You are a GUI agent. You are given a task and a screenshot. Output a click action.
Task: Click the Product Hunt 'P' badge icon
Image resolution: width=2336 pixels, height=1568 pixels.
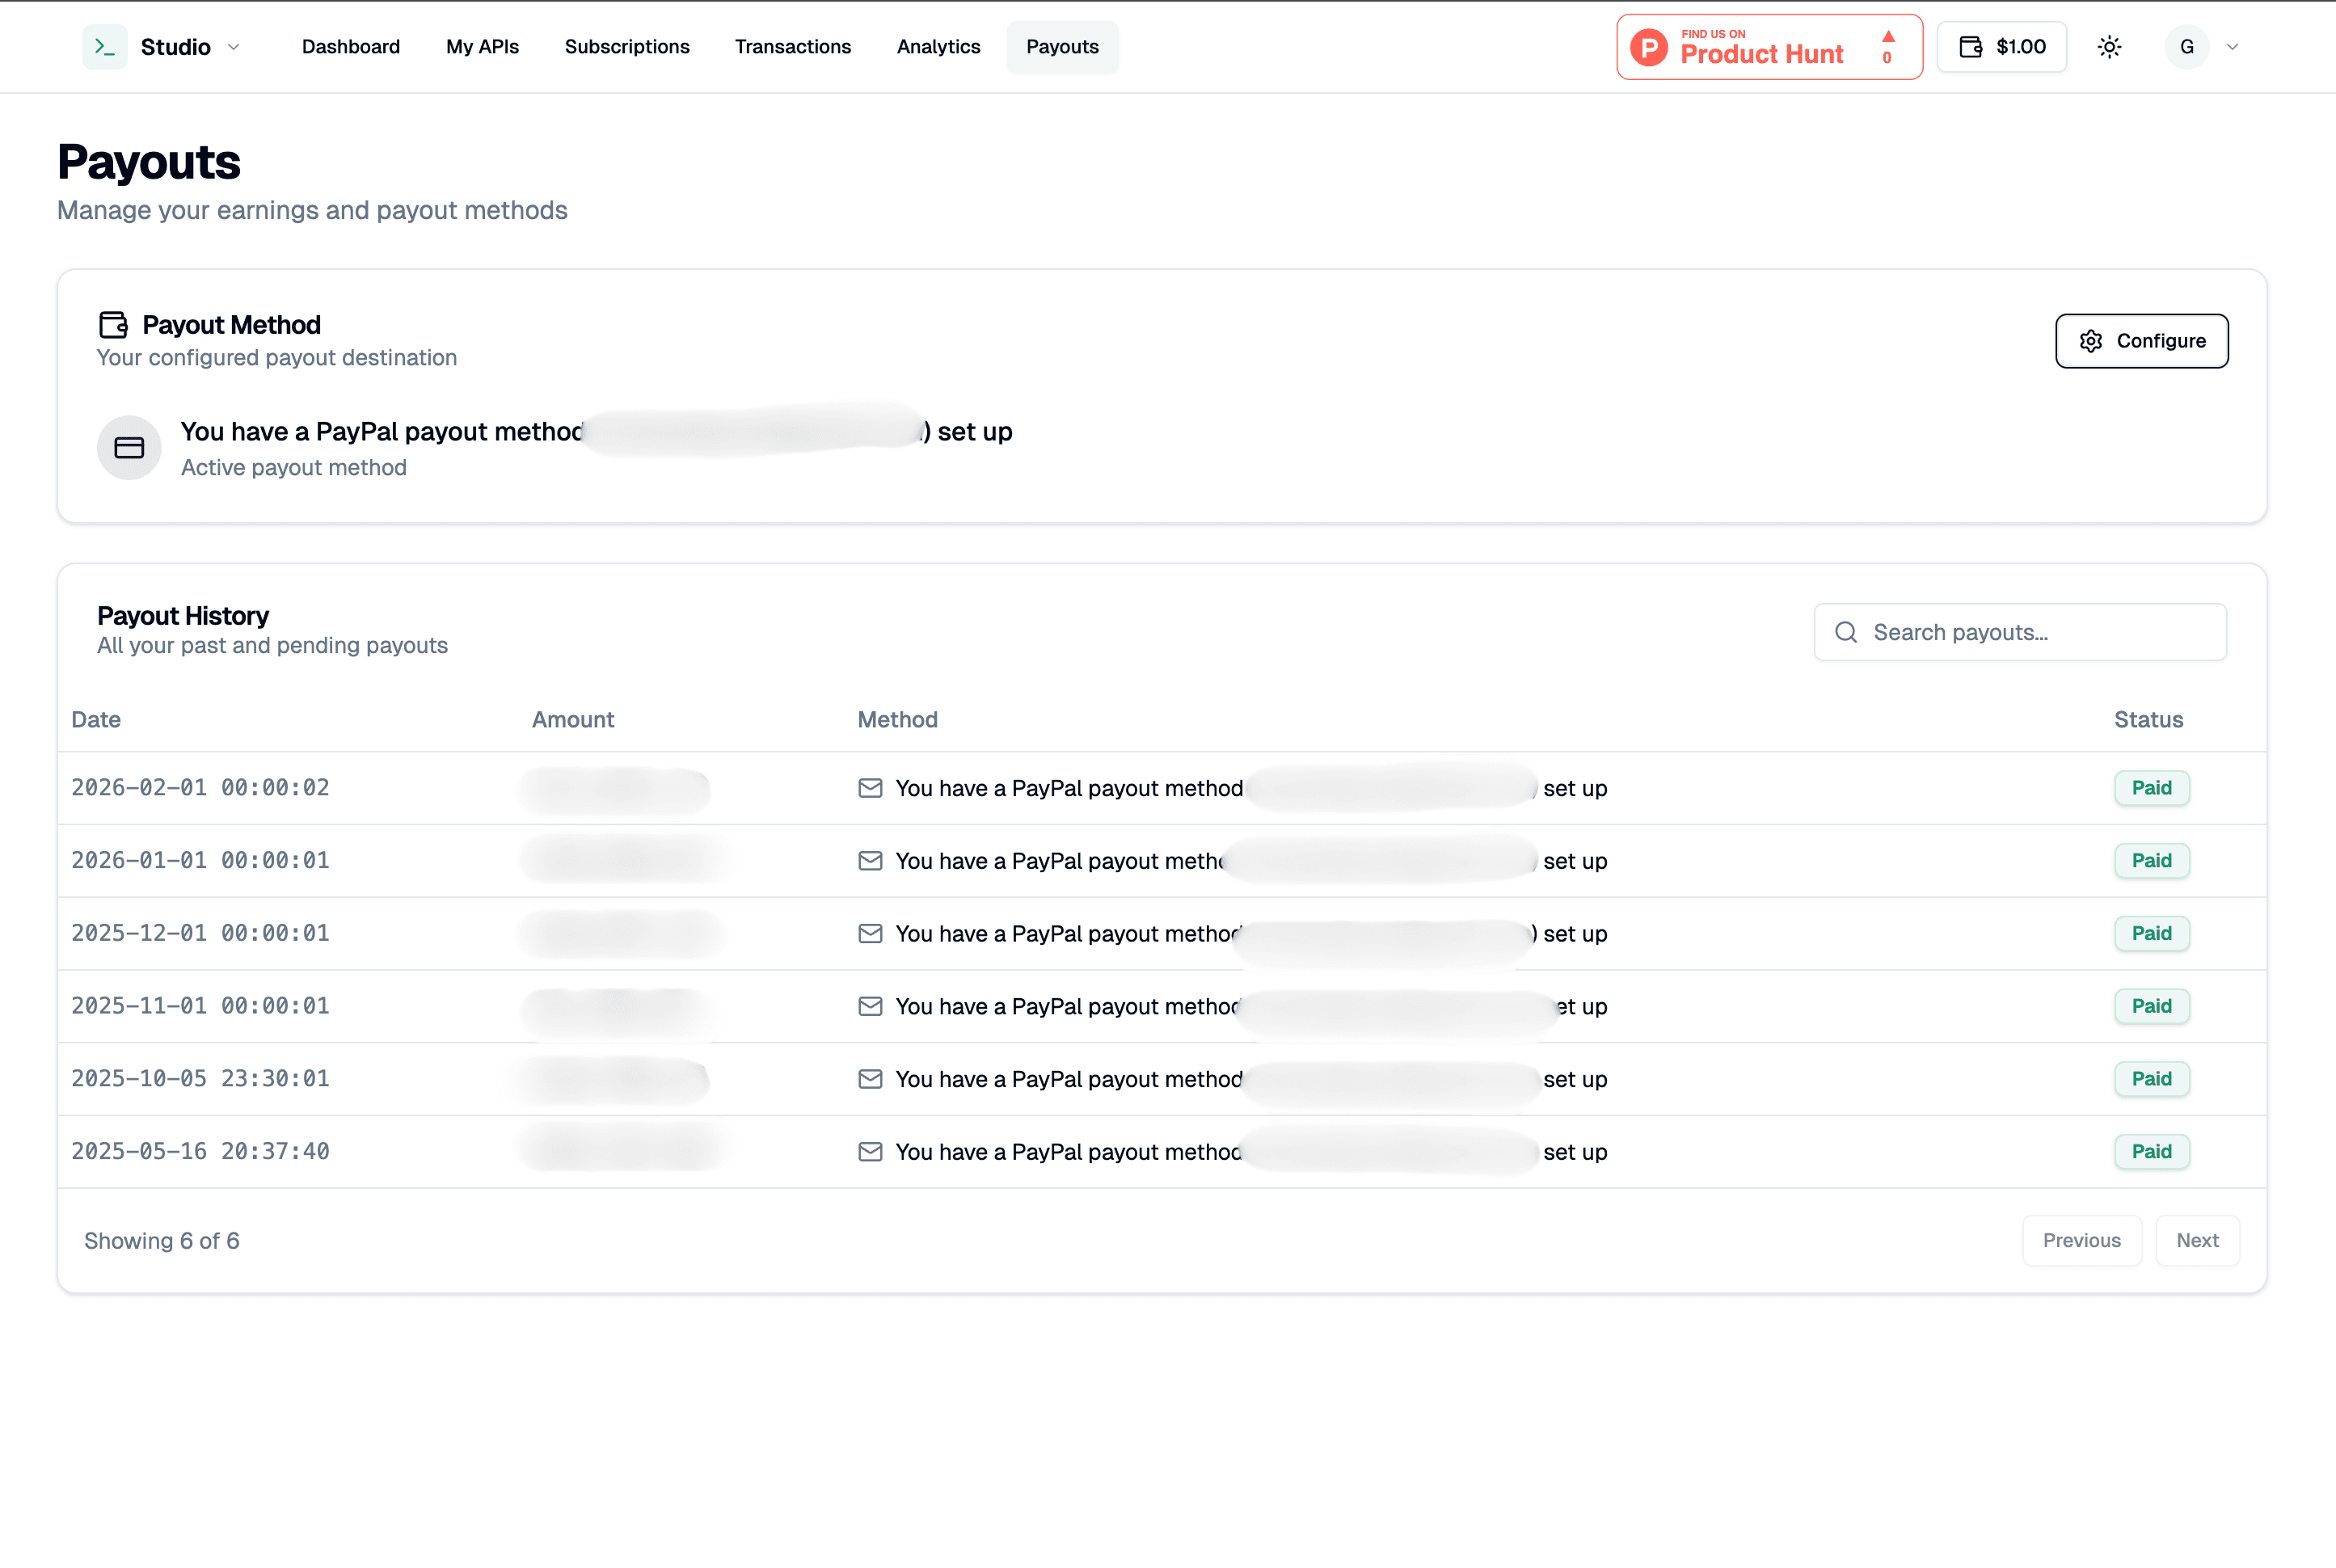1648,46
